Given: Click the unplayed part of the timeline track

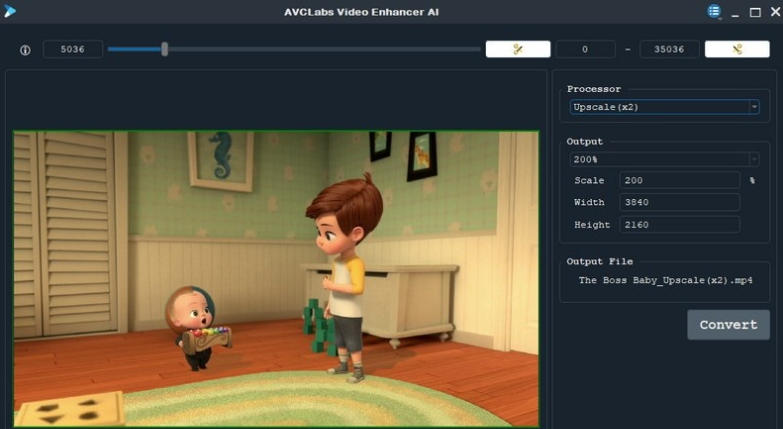Looking at the screenshot, I should tap(324, 49).
